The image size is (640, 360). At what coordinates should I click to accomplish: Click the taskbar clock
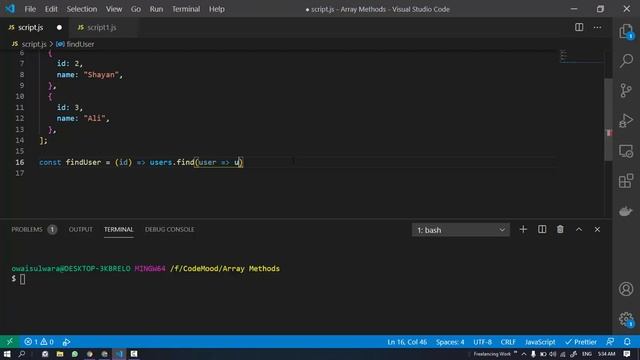point(607,354)
